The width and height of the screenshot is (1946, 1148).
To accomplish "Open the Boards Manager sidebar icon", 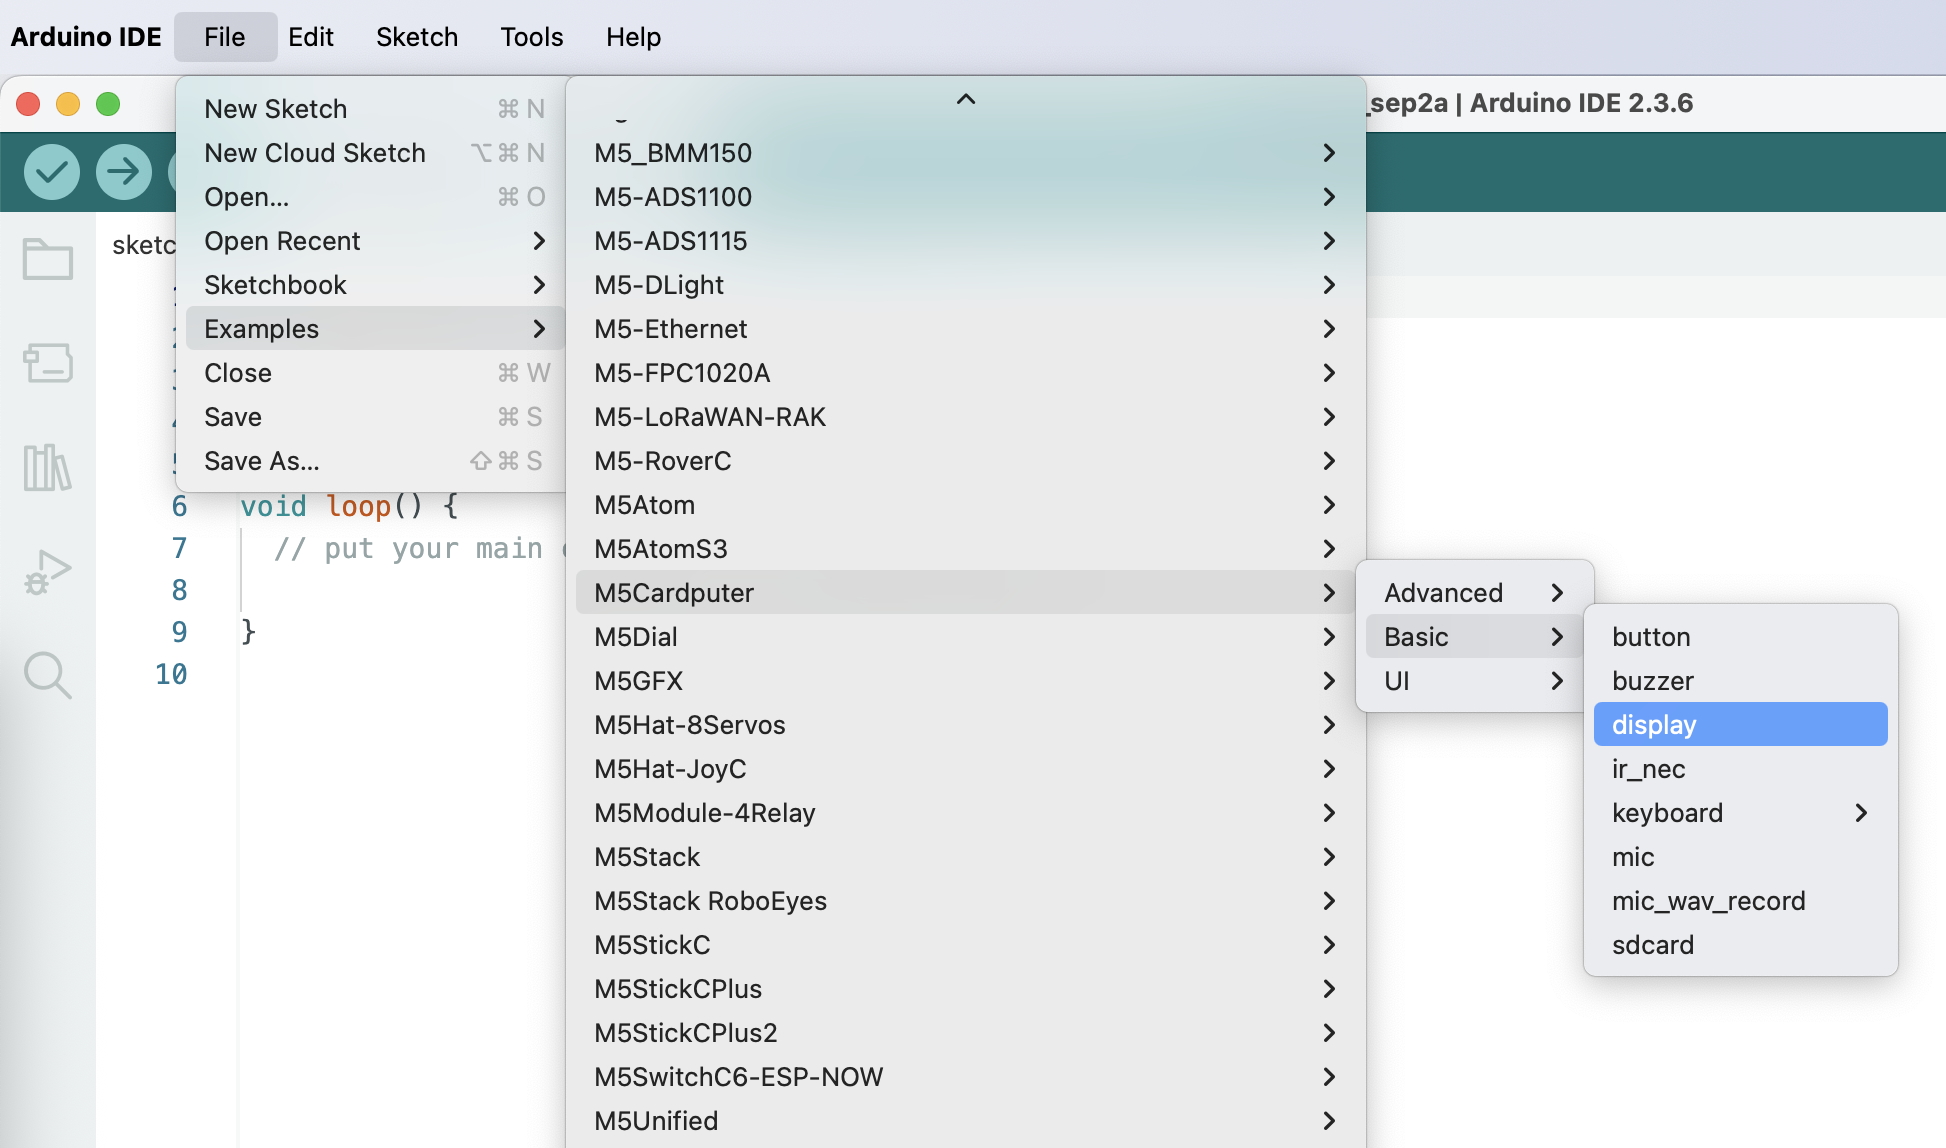I will click(48, 363).
